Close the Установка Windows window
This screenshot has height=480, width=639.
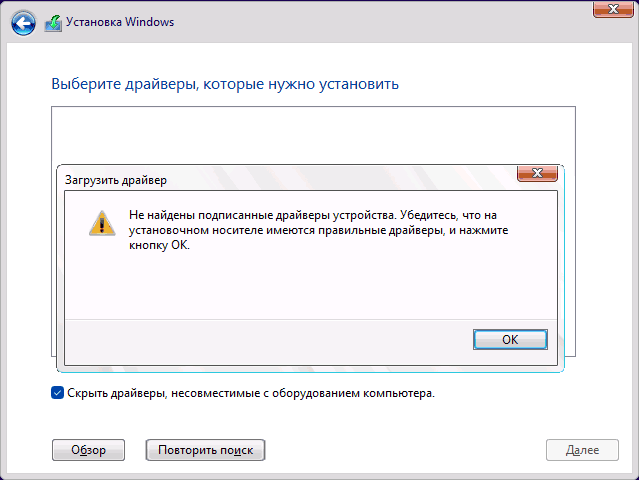coord(613,9)
